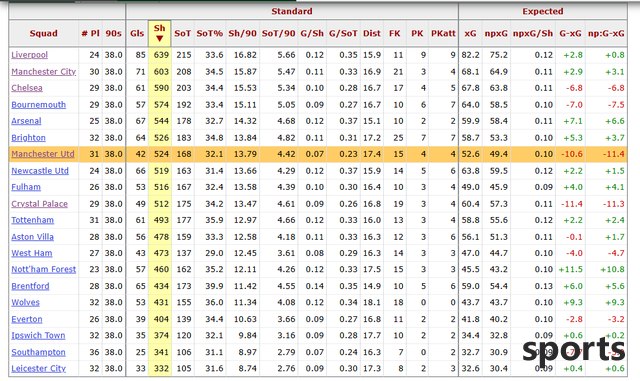Open the Bournemouth squad link

(38, 105)
